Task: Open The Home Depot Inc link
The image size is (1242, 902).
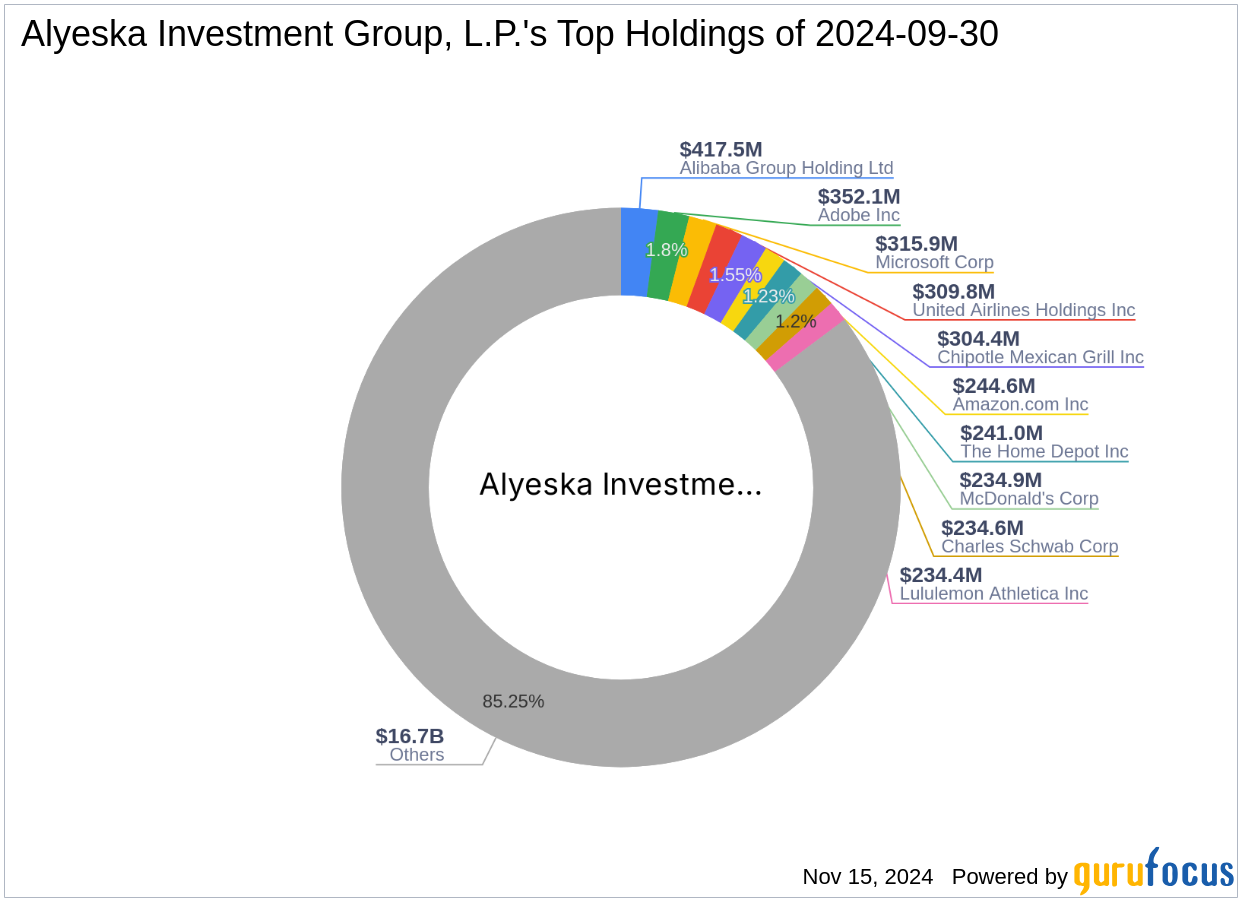Action: pyautogui.click(x=1043, y=451)
